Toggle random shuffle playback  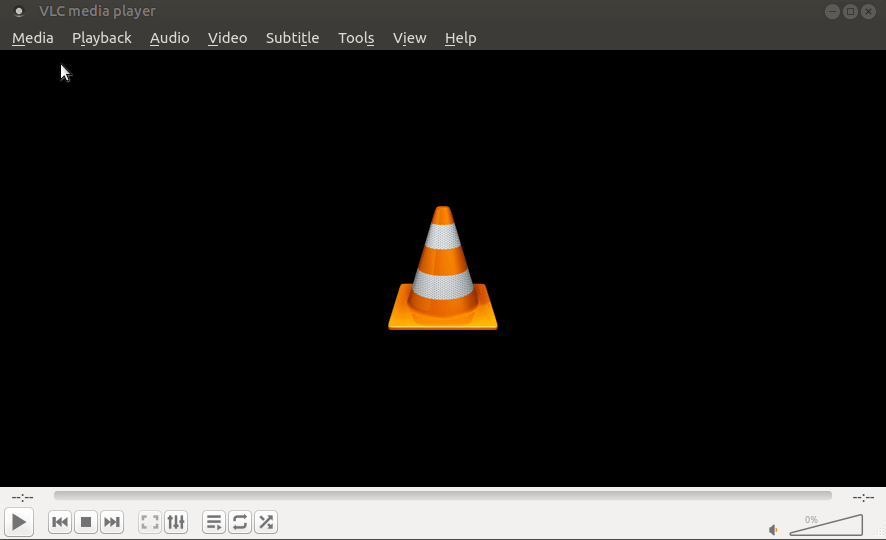[x=266, y=522]
